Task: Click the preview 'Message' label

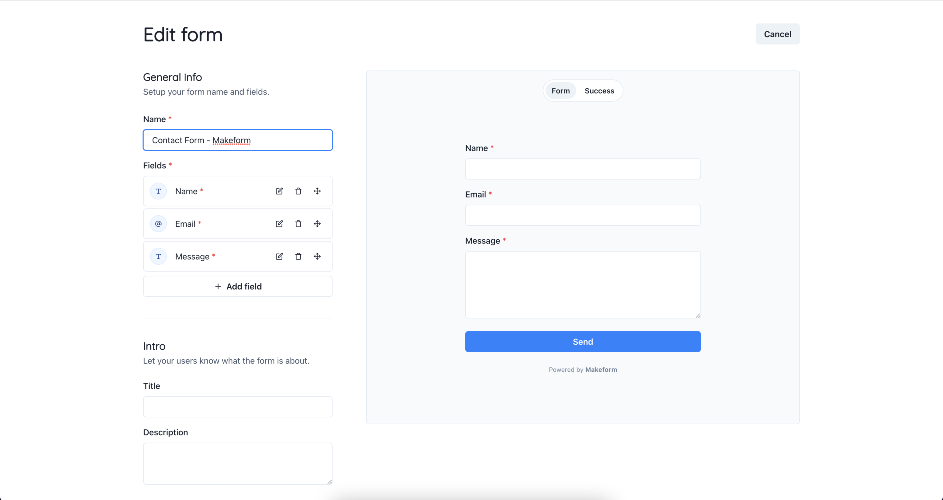Action: pyautogui.click(x=482, y=241)
